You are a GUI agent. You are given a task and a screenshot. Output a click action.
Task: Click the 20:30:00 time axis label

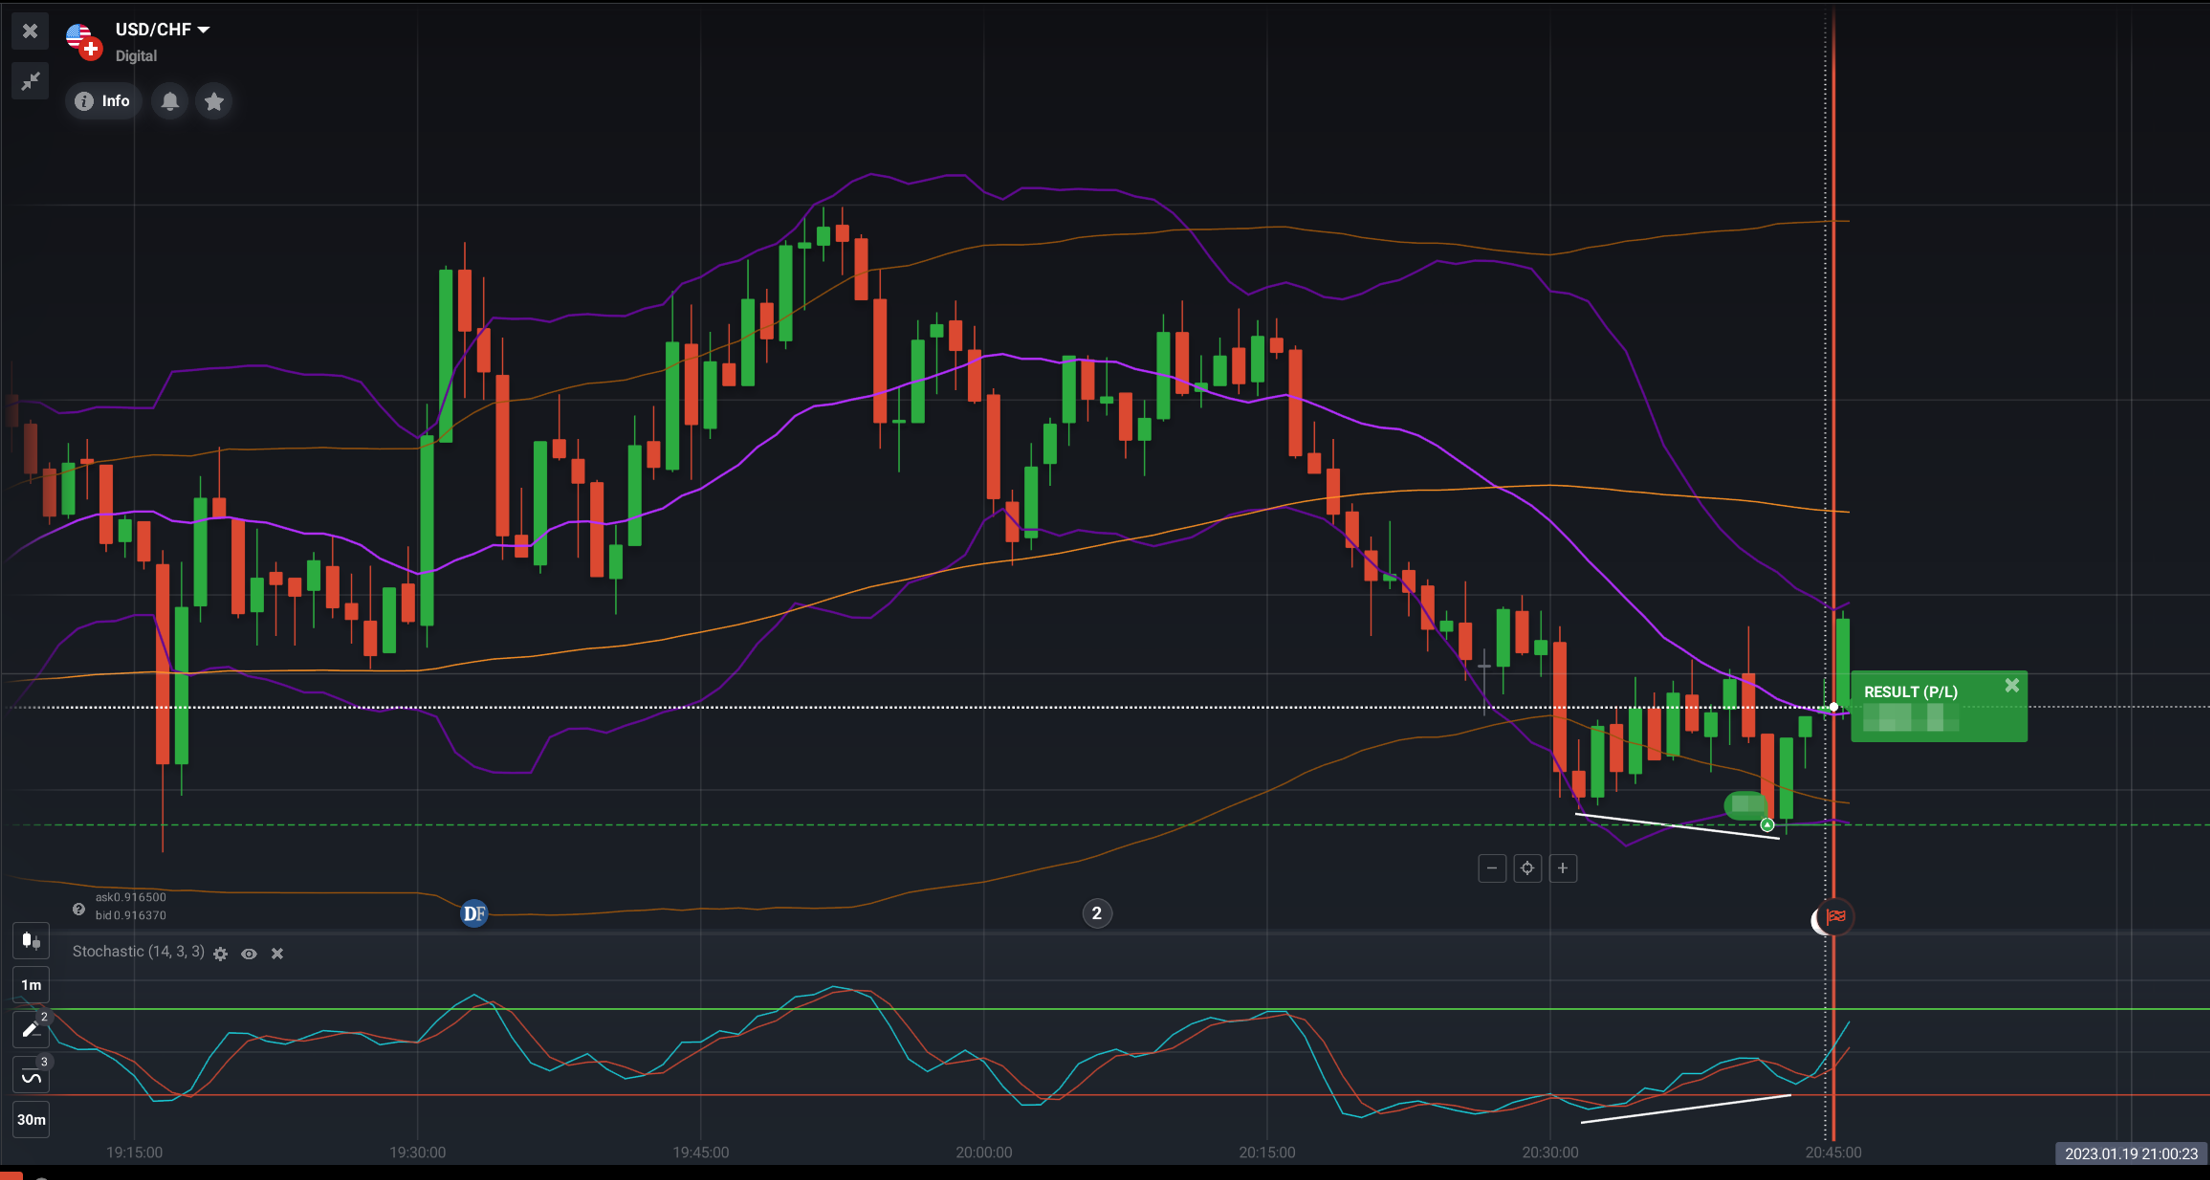(1550, 1152)
